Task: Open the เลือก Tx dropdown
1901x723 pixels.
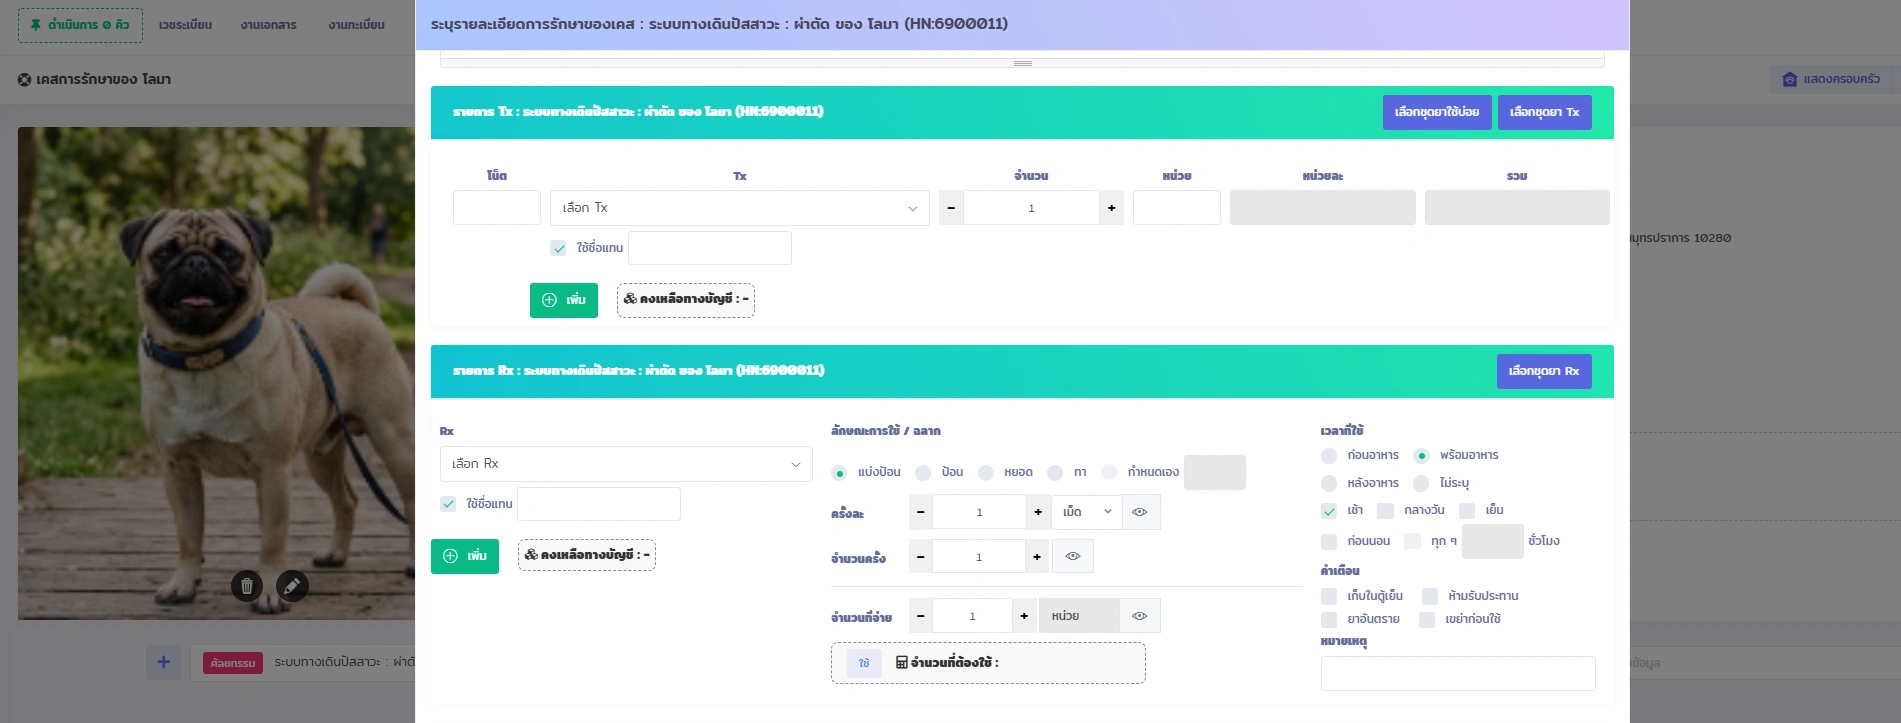Action: point(739,208)
